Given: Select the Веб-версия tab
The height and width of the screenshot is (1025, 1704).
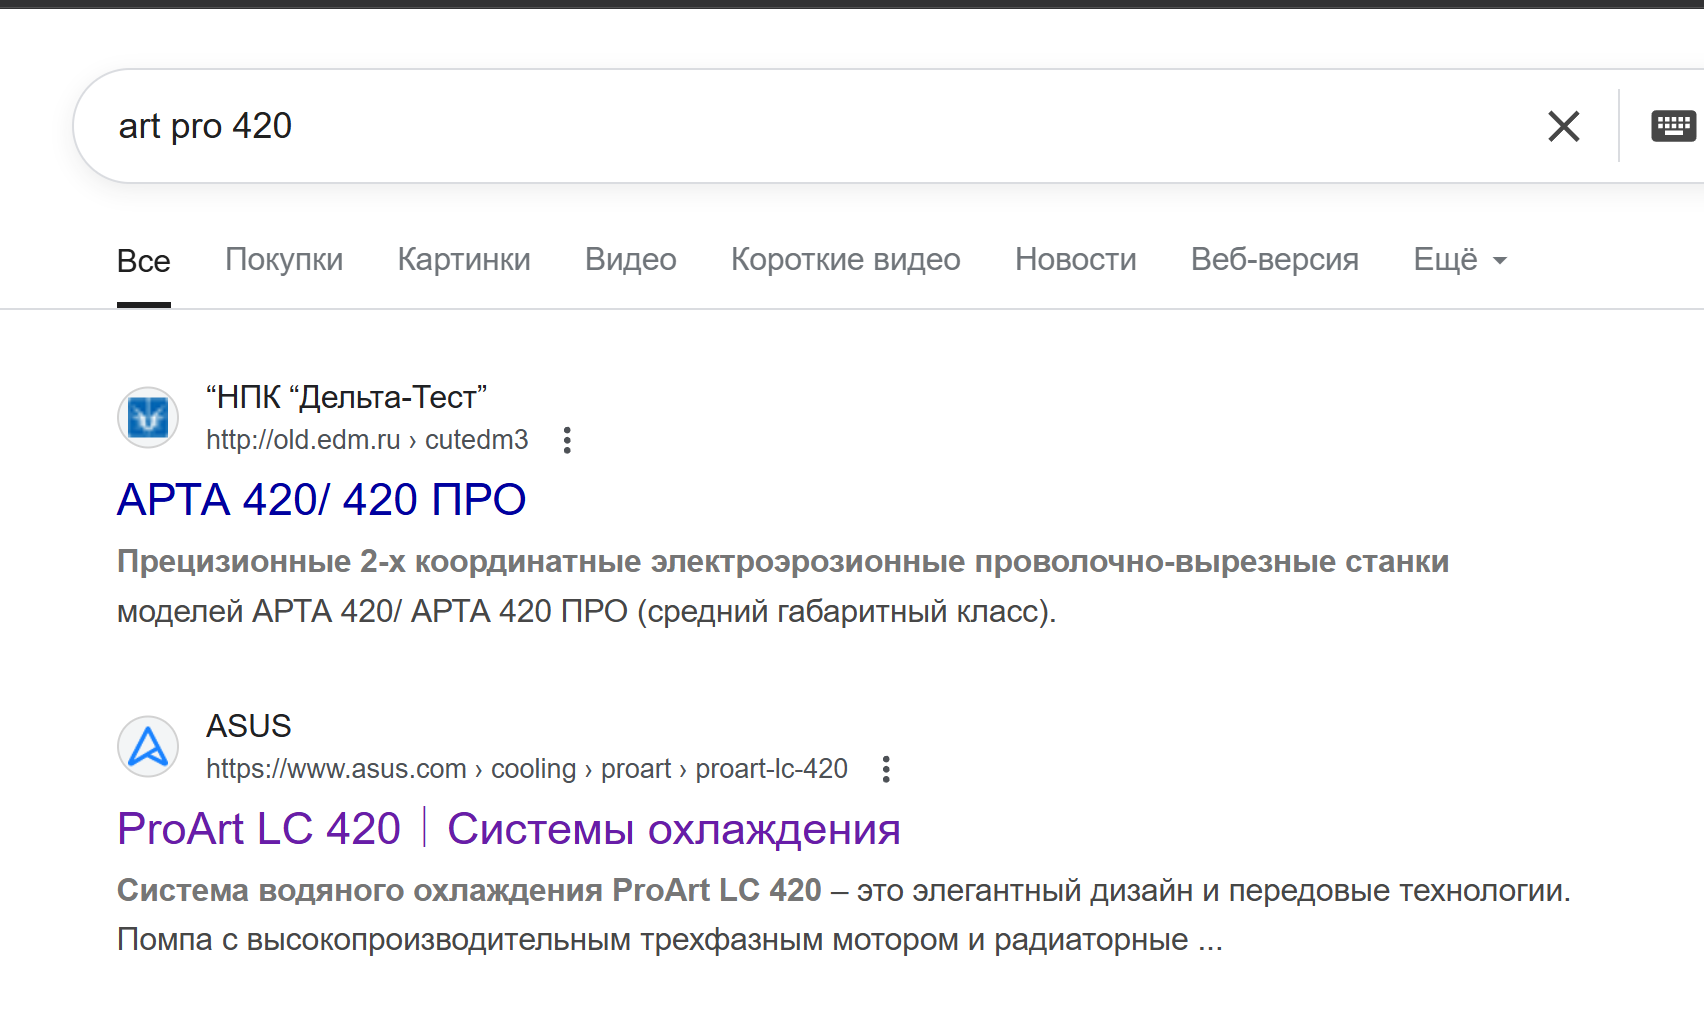Looking at the screenshot, I should pyautogui.click(x=1274, y=260).
